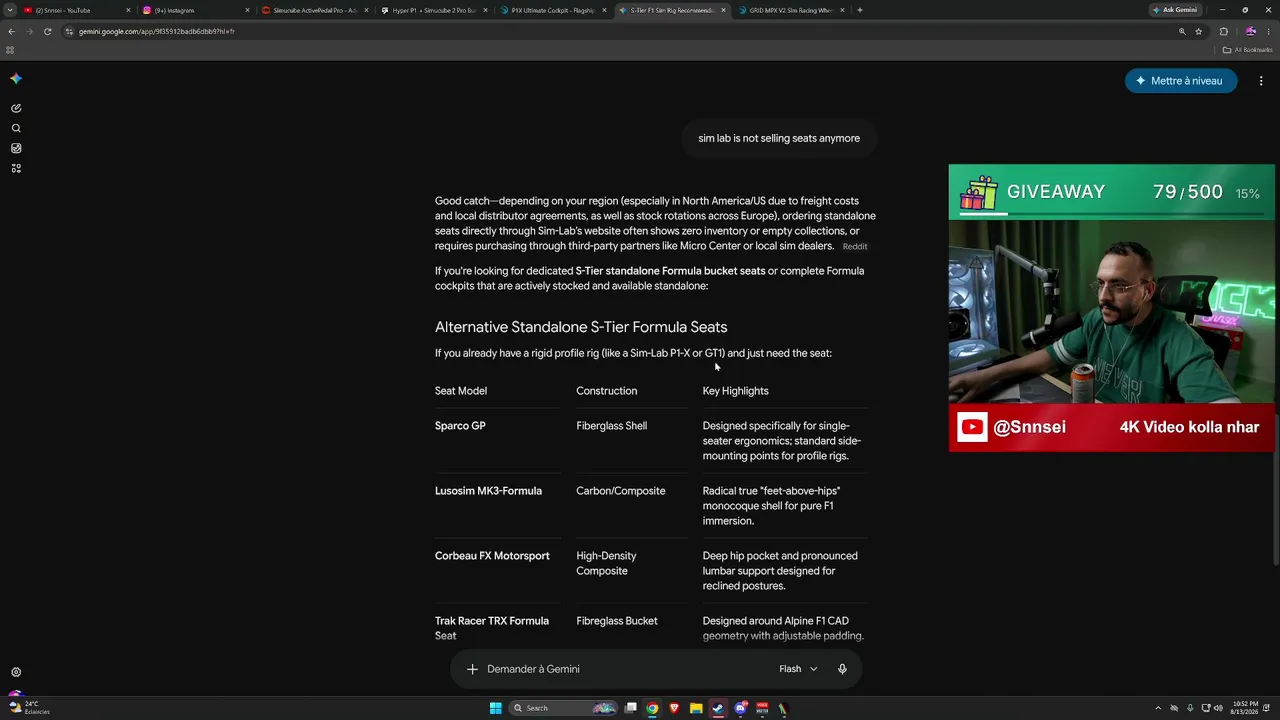Screen dimensions: 1280x720
Task: Reload the current page
Action: [47, 31]
